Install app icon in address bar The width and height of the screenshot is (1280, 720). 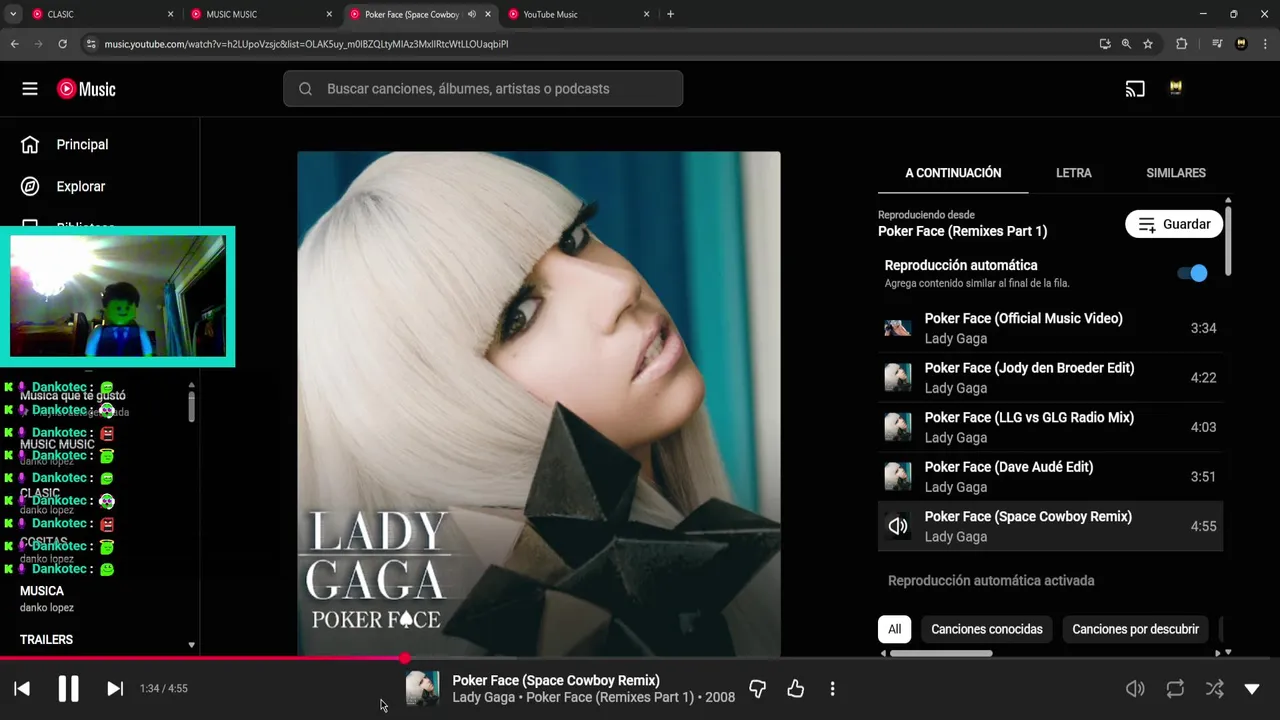[x=1104, y=44]
